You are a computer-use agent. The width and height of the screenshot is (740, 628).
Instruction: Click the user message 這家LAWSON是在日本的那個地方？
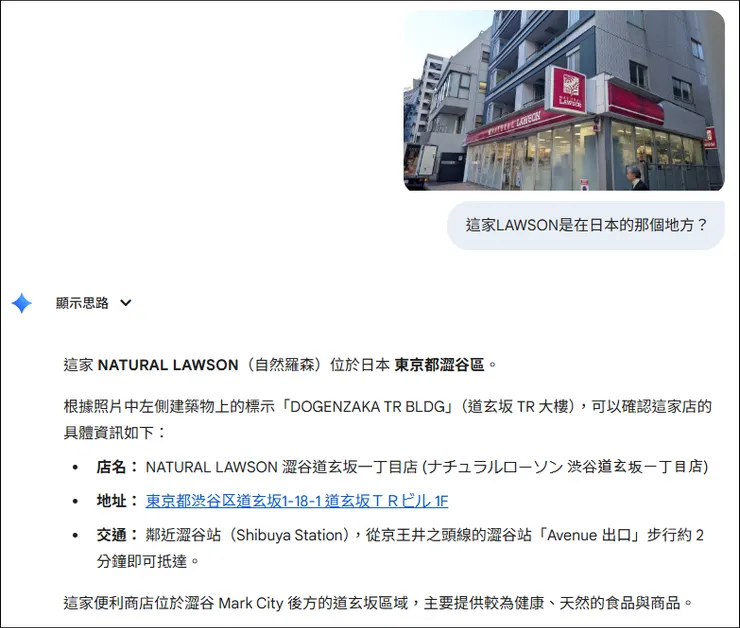pos(586,225)
